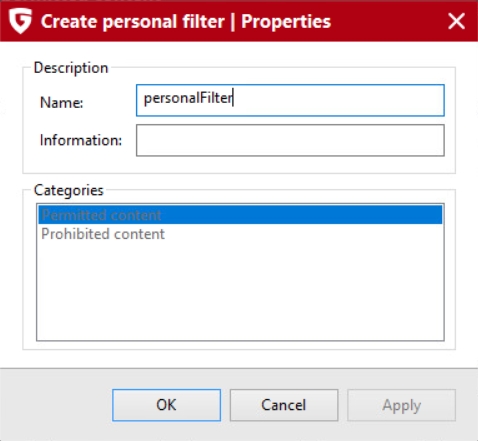Confirm the filter with OK
The height and width of the screenshot is (441, 478).
tap(166, 405)
